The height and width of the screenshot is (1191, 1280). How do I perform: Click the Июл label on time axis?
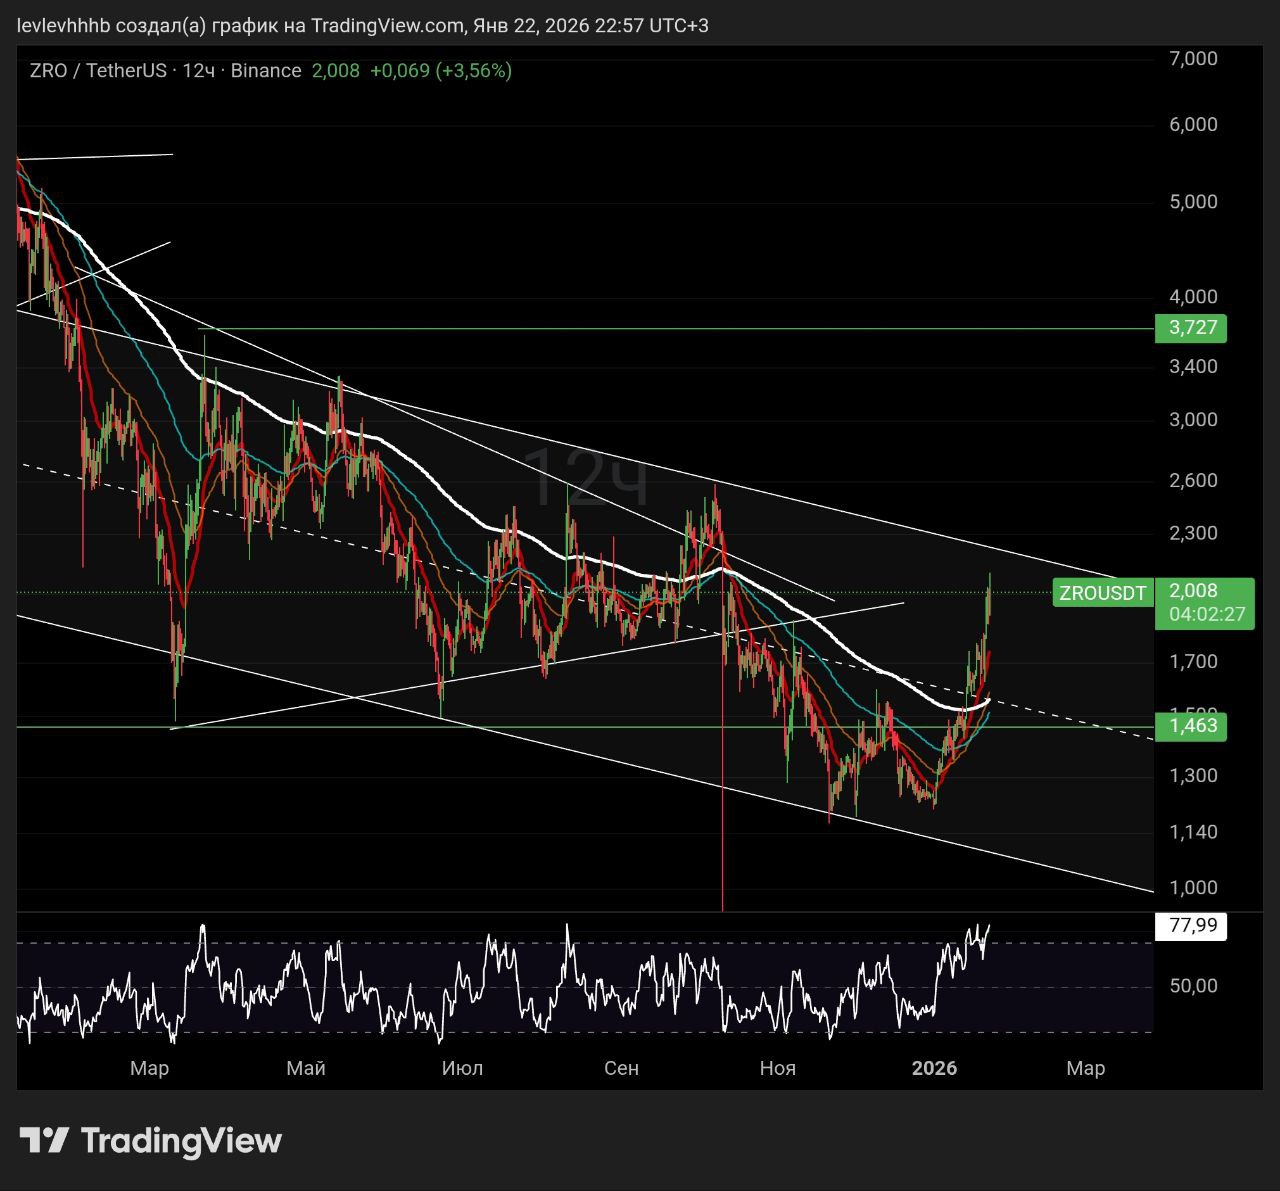[x=462, y=1068]
